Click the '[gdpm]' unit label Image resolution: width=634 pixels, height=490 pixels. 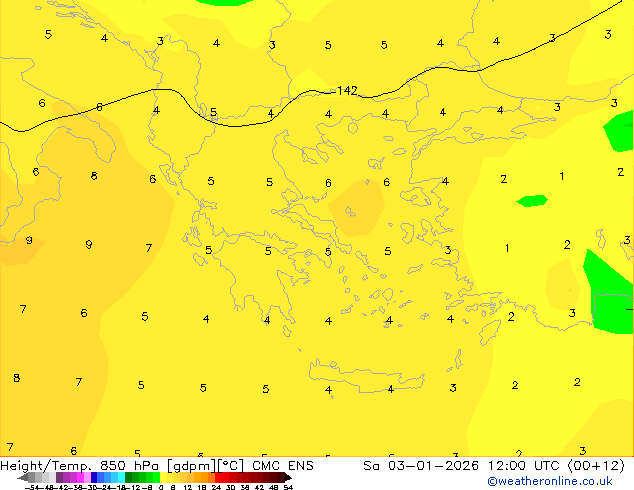[192, 466]
